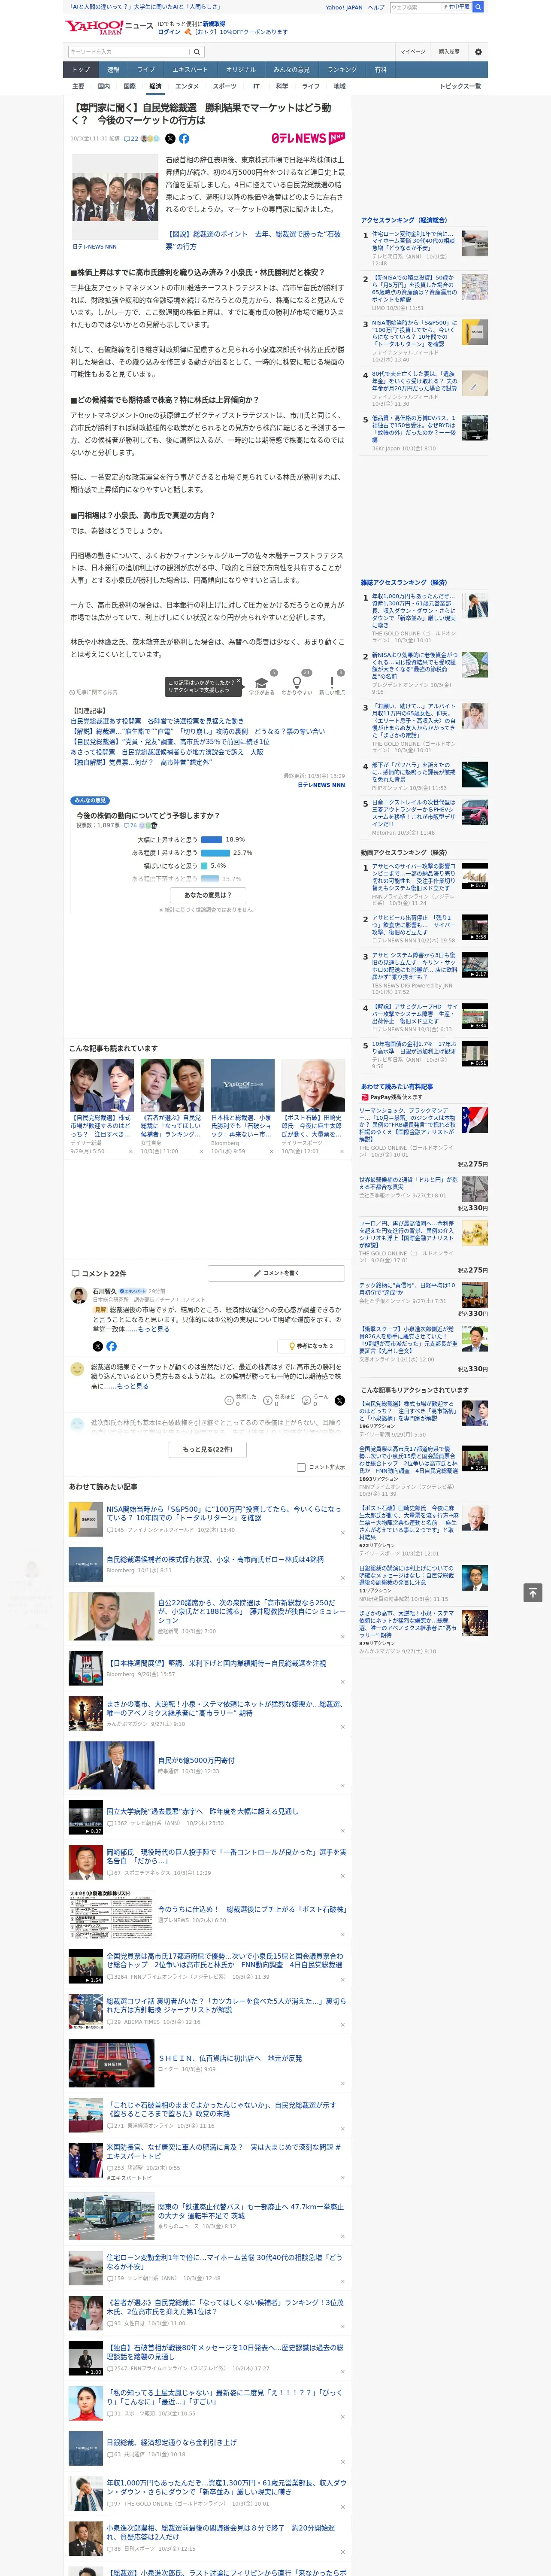This screenshot has width=551, height=2576.
Task: Open マイページ link
Action: 413,52
